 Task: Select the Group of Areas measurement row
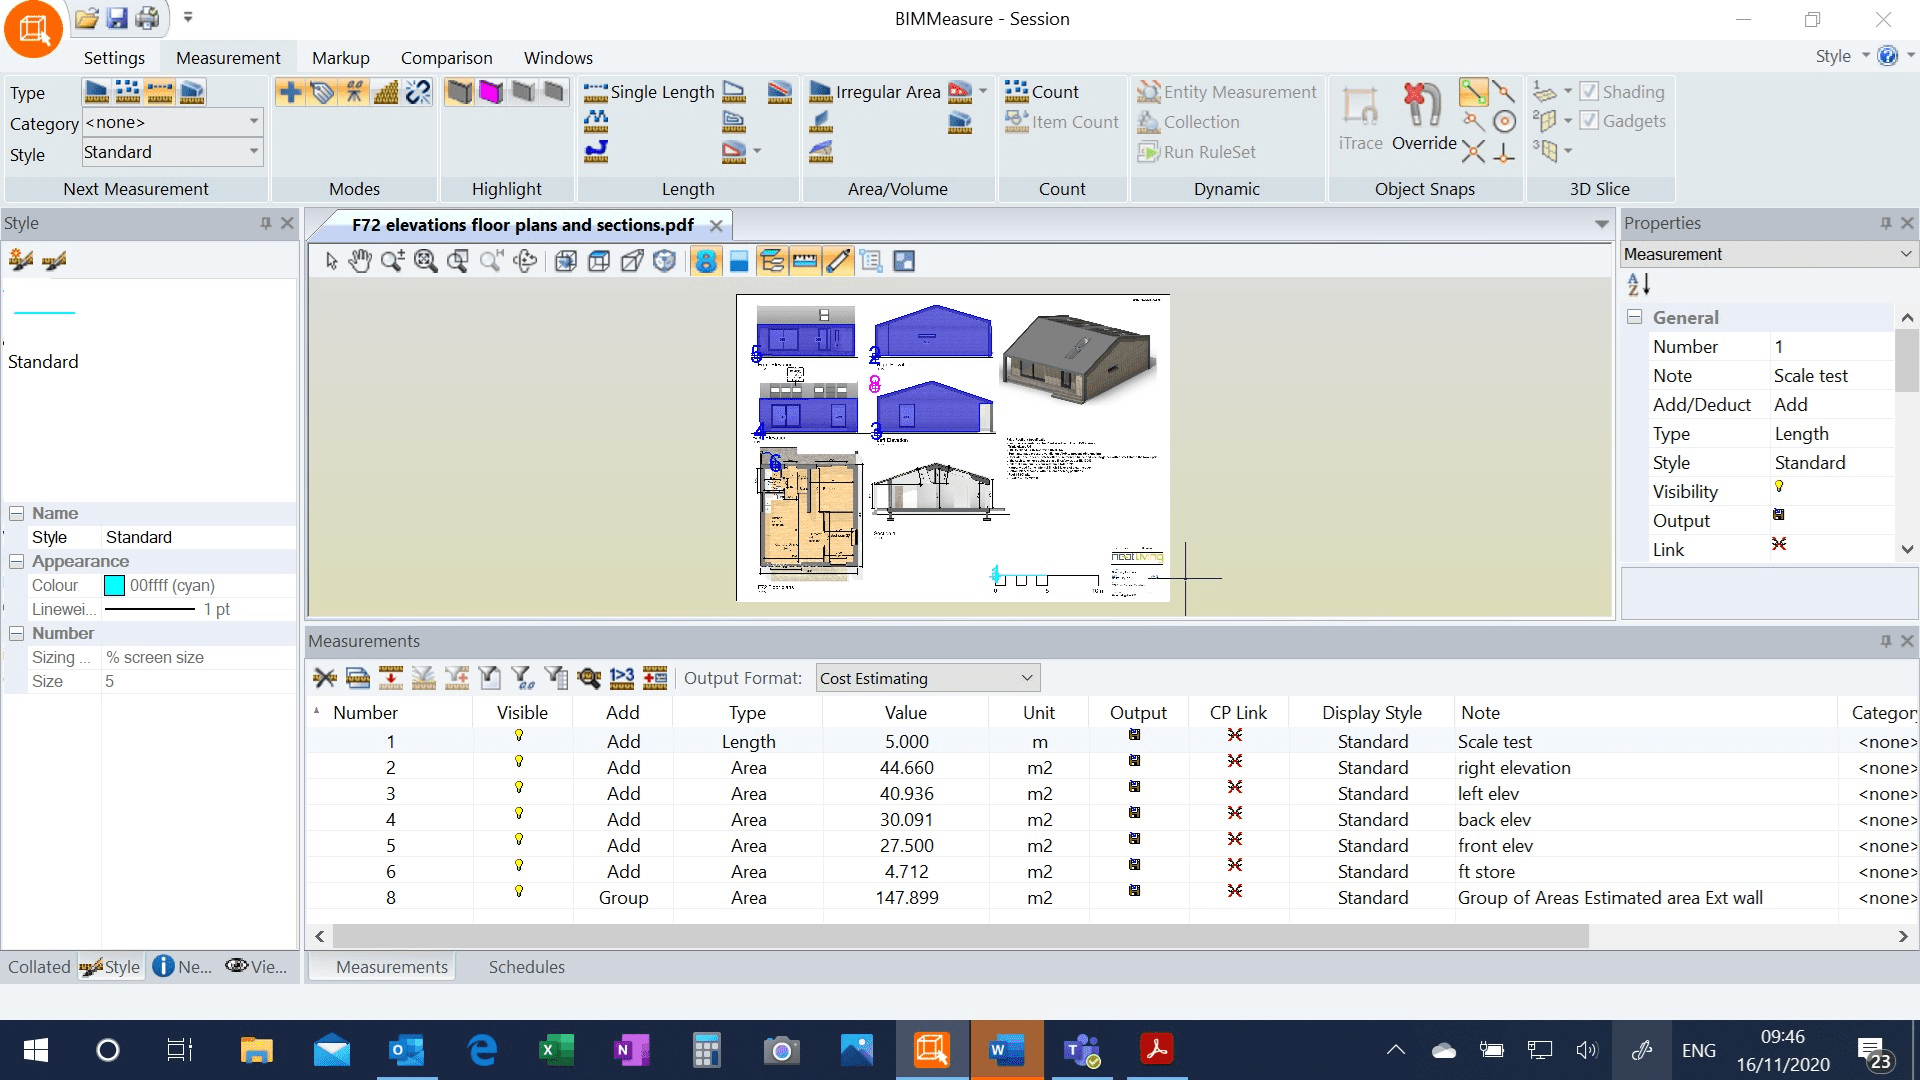coord(1609,898)
